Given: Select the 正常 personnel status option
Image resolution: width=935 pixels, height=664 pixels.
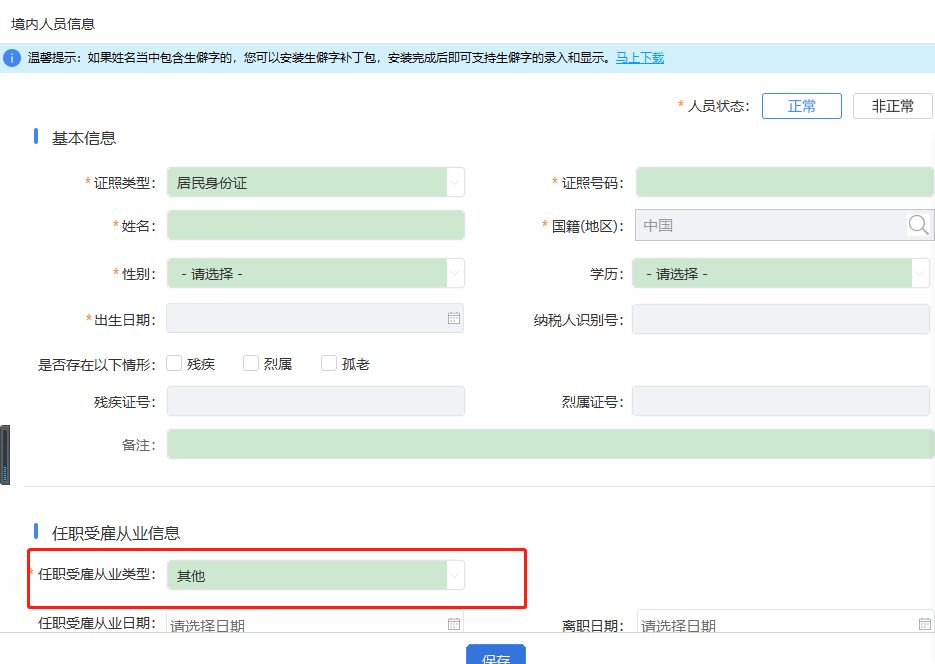Looking at the screenshot, I should 801,105.
